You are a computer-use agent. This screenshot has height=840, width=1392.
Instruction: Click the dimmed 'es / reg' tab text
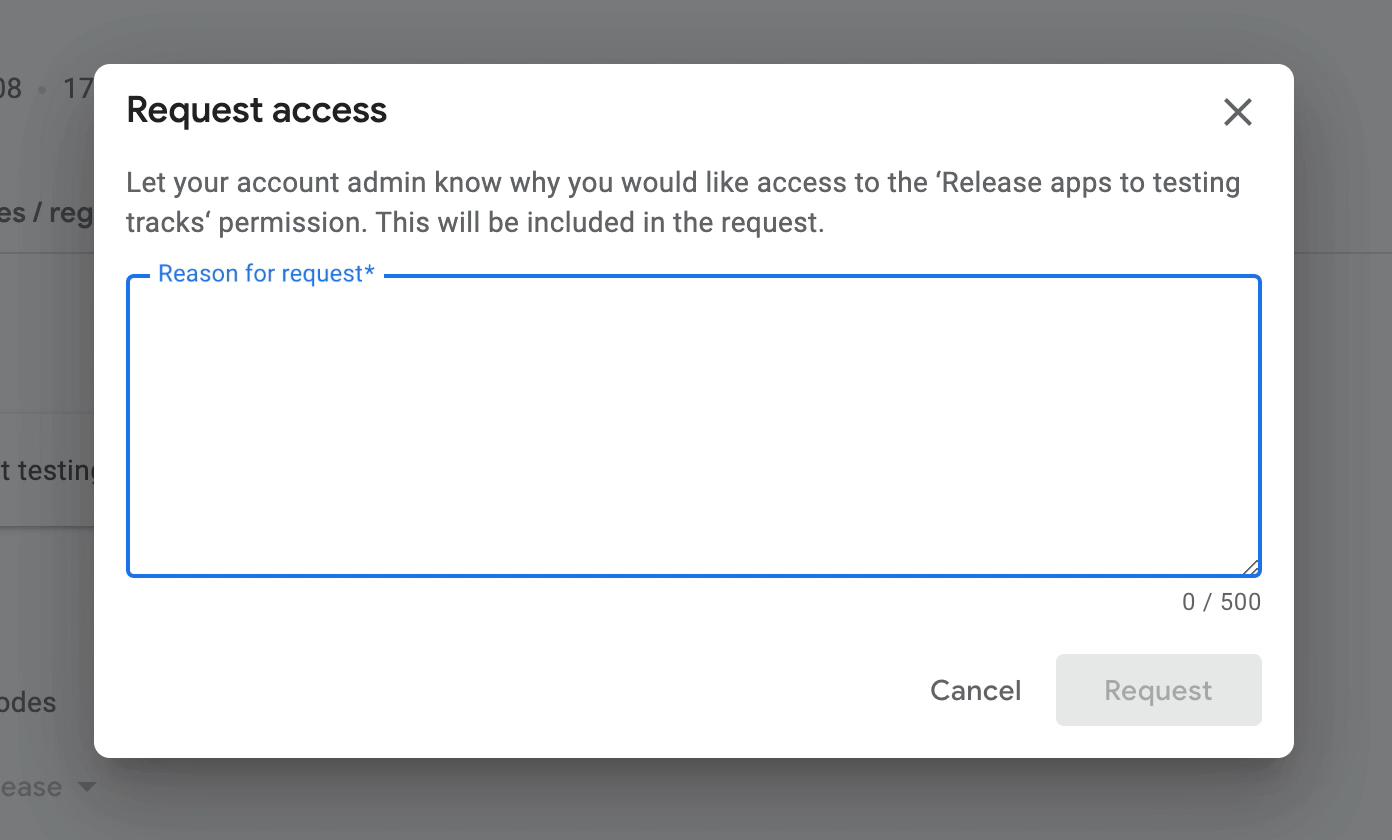click(x=47, y=214)
